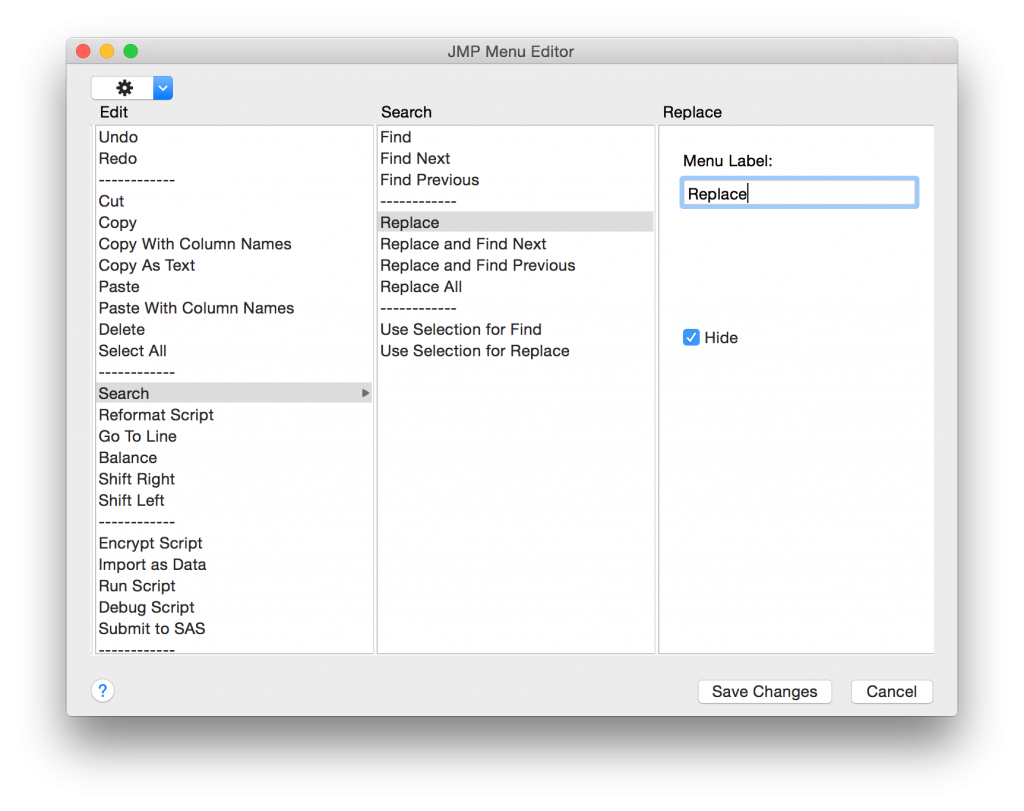Select Replace and Find Previous item
Screen dimensions: 1024x811
click(477, 266)
